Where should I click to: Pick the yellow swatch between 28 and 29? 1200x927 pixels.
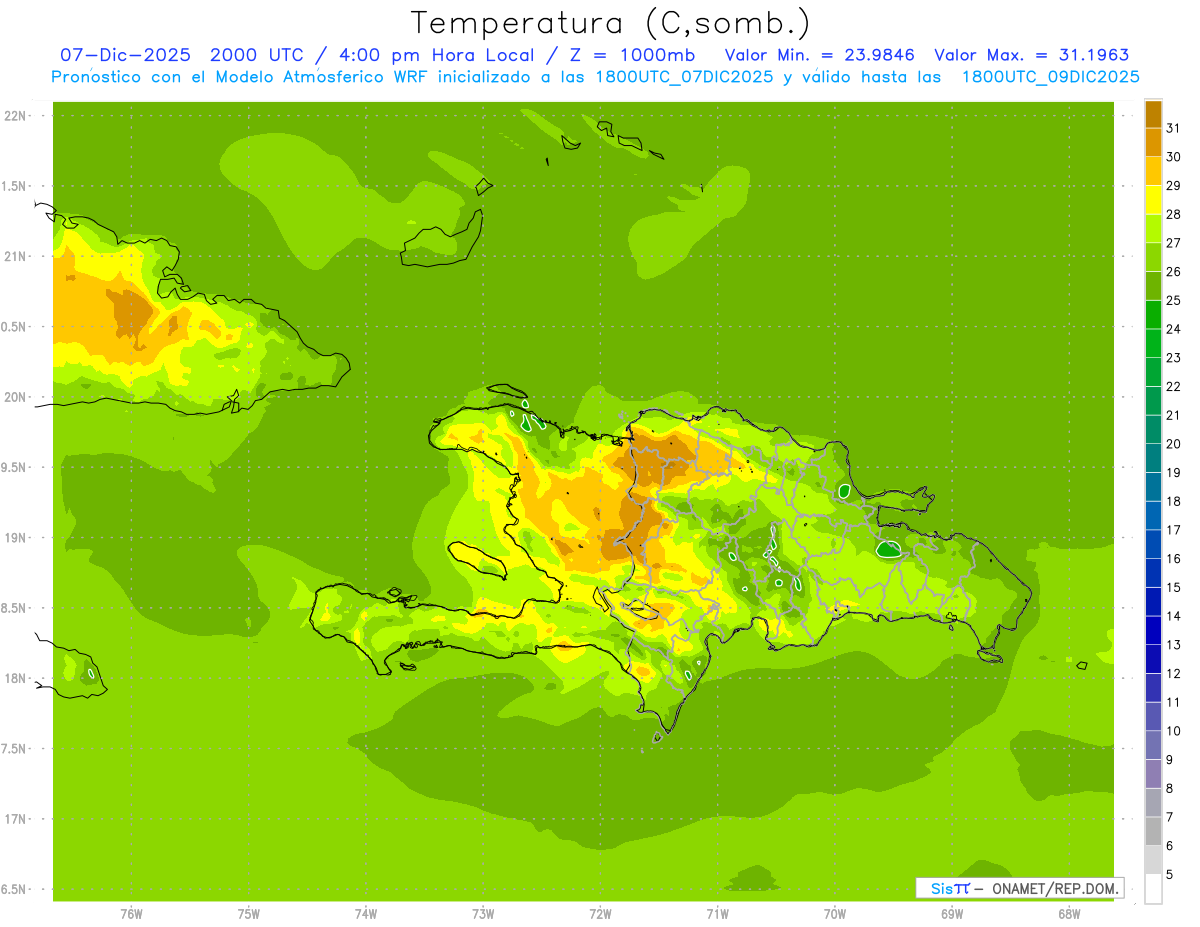coord(1153,200)
